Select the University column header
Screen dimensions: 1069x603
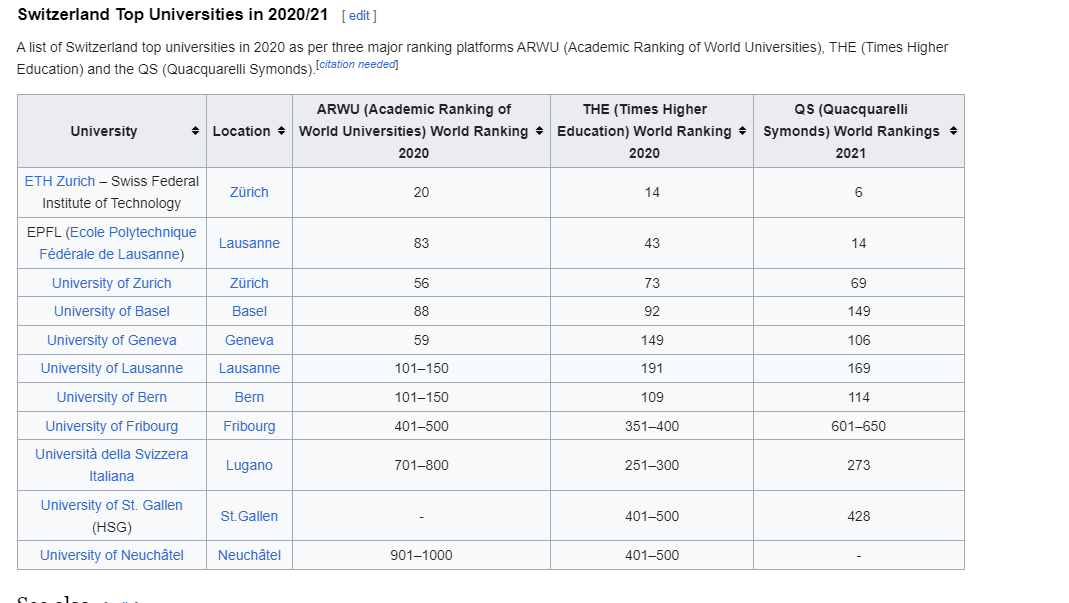click(112, 131)
